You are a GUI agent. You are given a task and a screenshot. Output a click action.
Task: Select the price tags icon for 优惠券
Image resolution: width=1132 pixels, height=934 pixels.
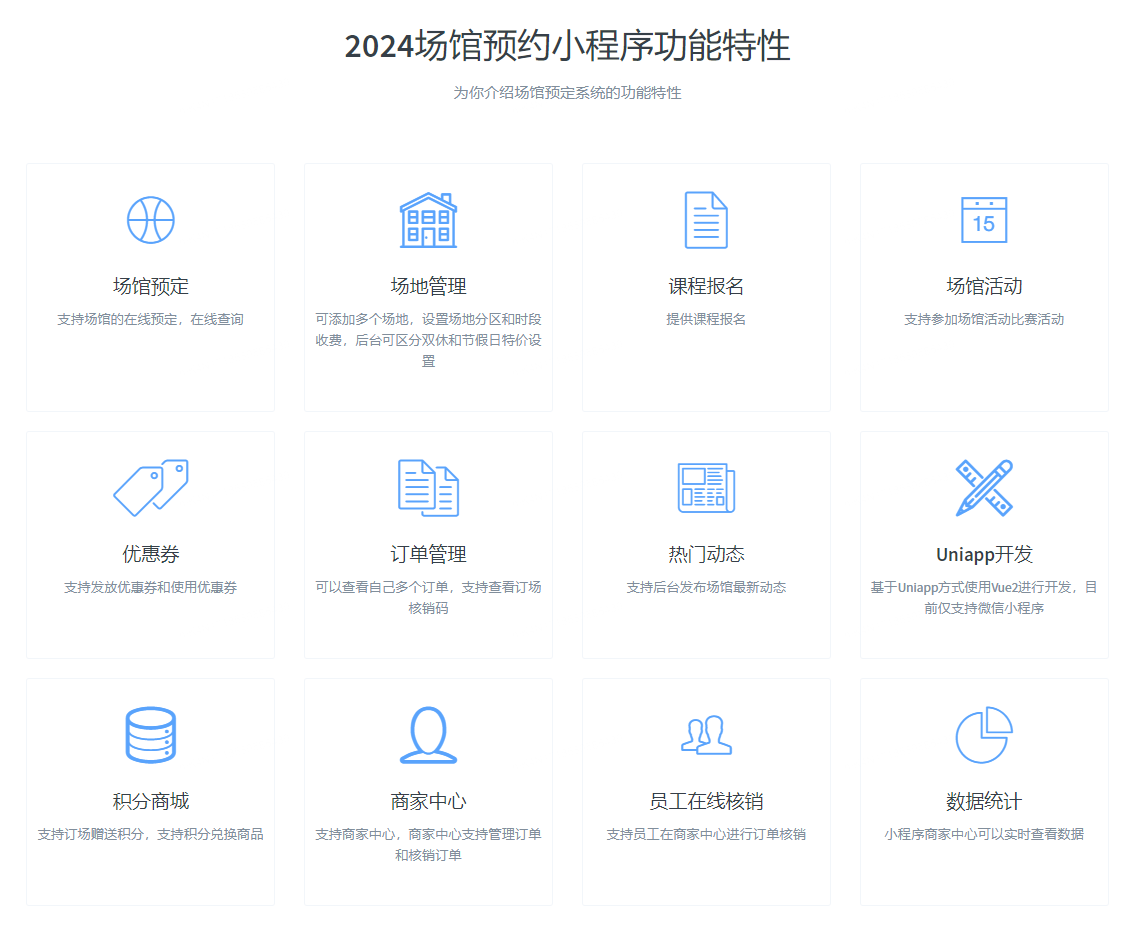point(150,487)
